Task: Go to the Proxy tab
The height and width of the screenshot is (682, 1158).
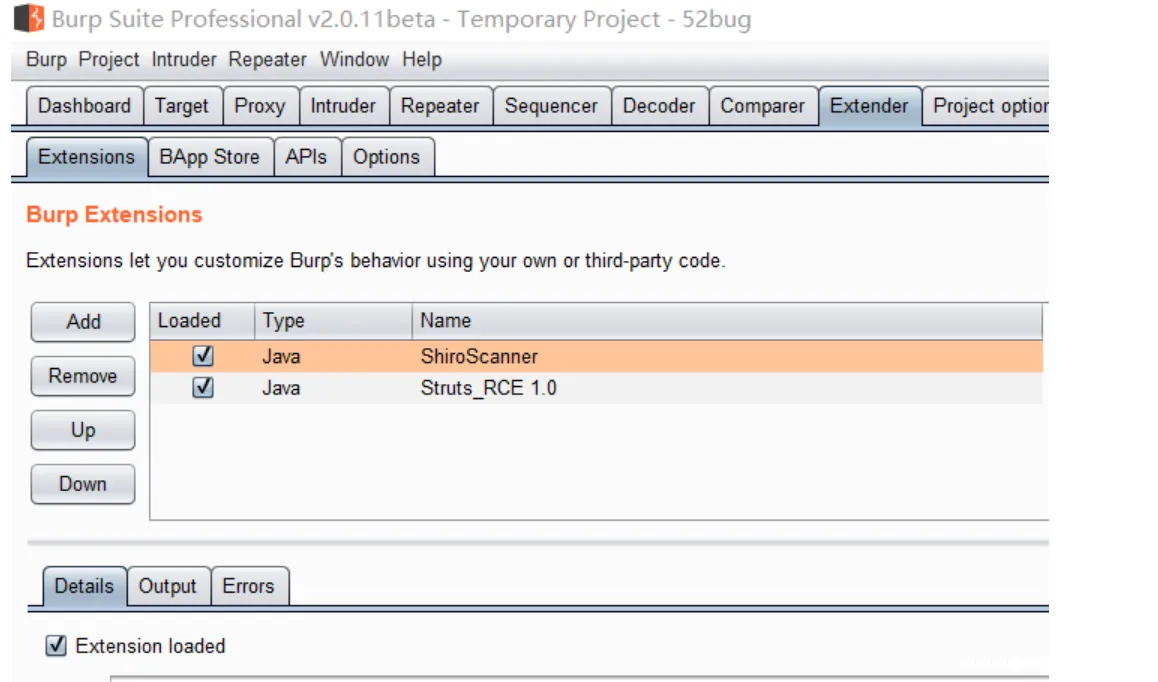Action: click(x=259, y=106)
